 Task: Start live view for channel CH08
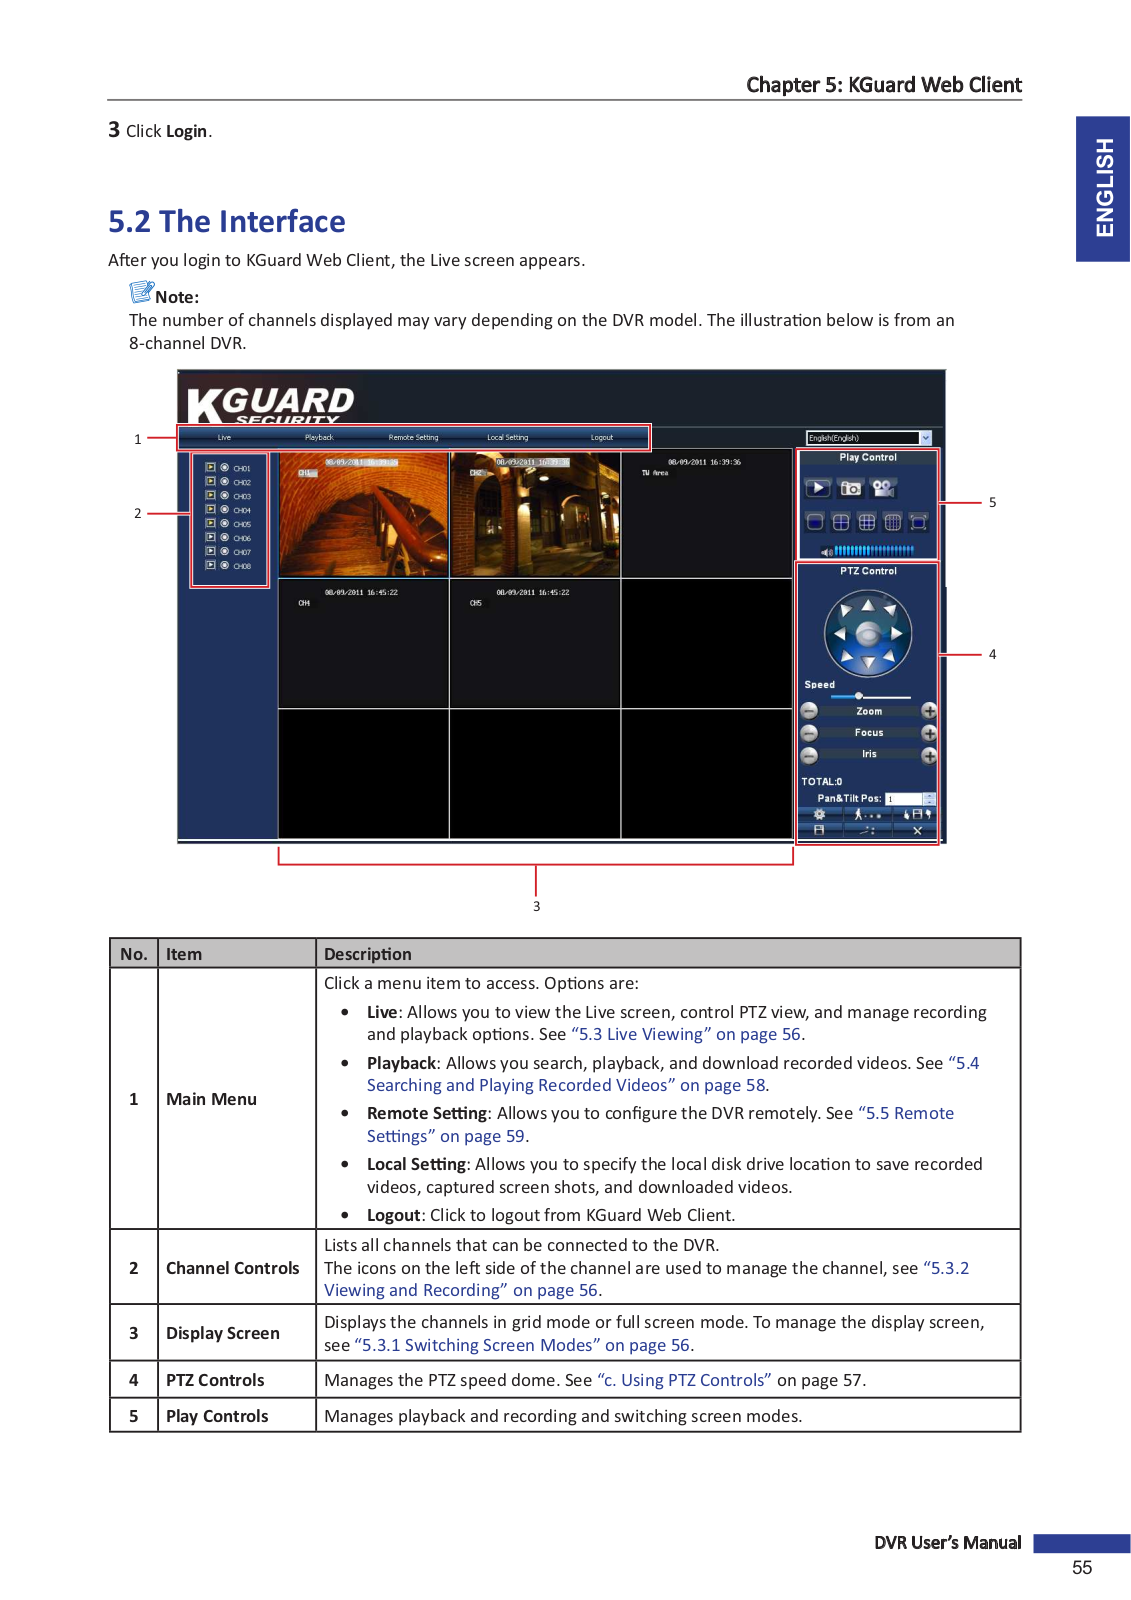(210, 565)
